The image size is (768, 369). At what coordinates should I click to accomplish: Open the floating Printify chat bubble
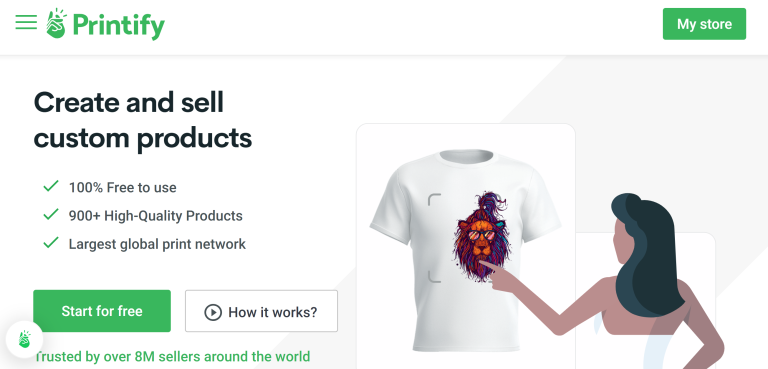24,339
